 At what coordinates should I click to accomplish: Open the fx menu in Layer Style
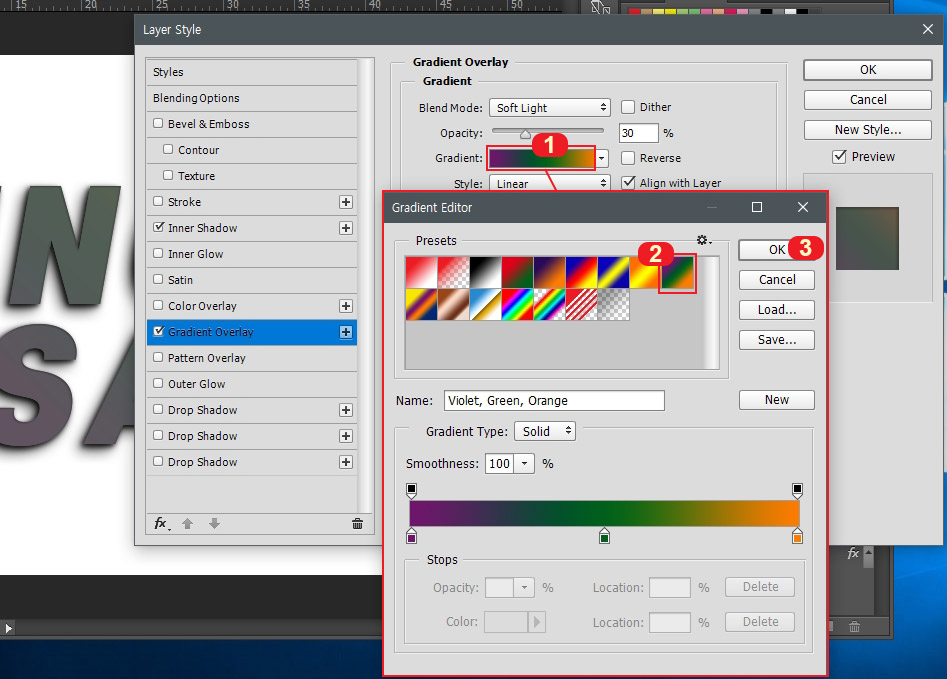click(162, 523)
